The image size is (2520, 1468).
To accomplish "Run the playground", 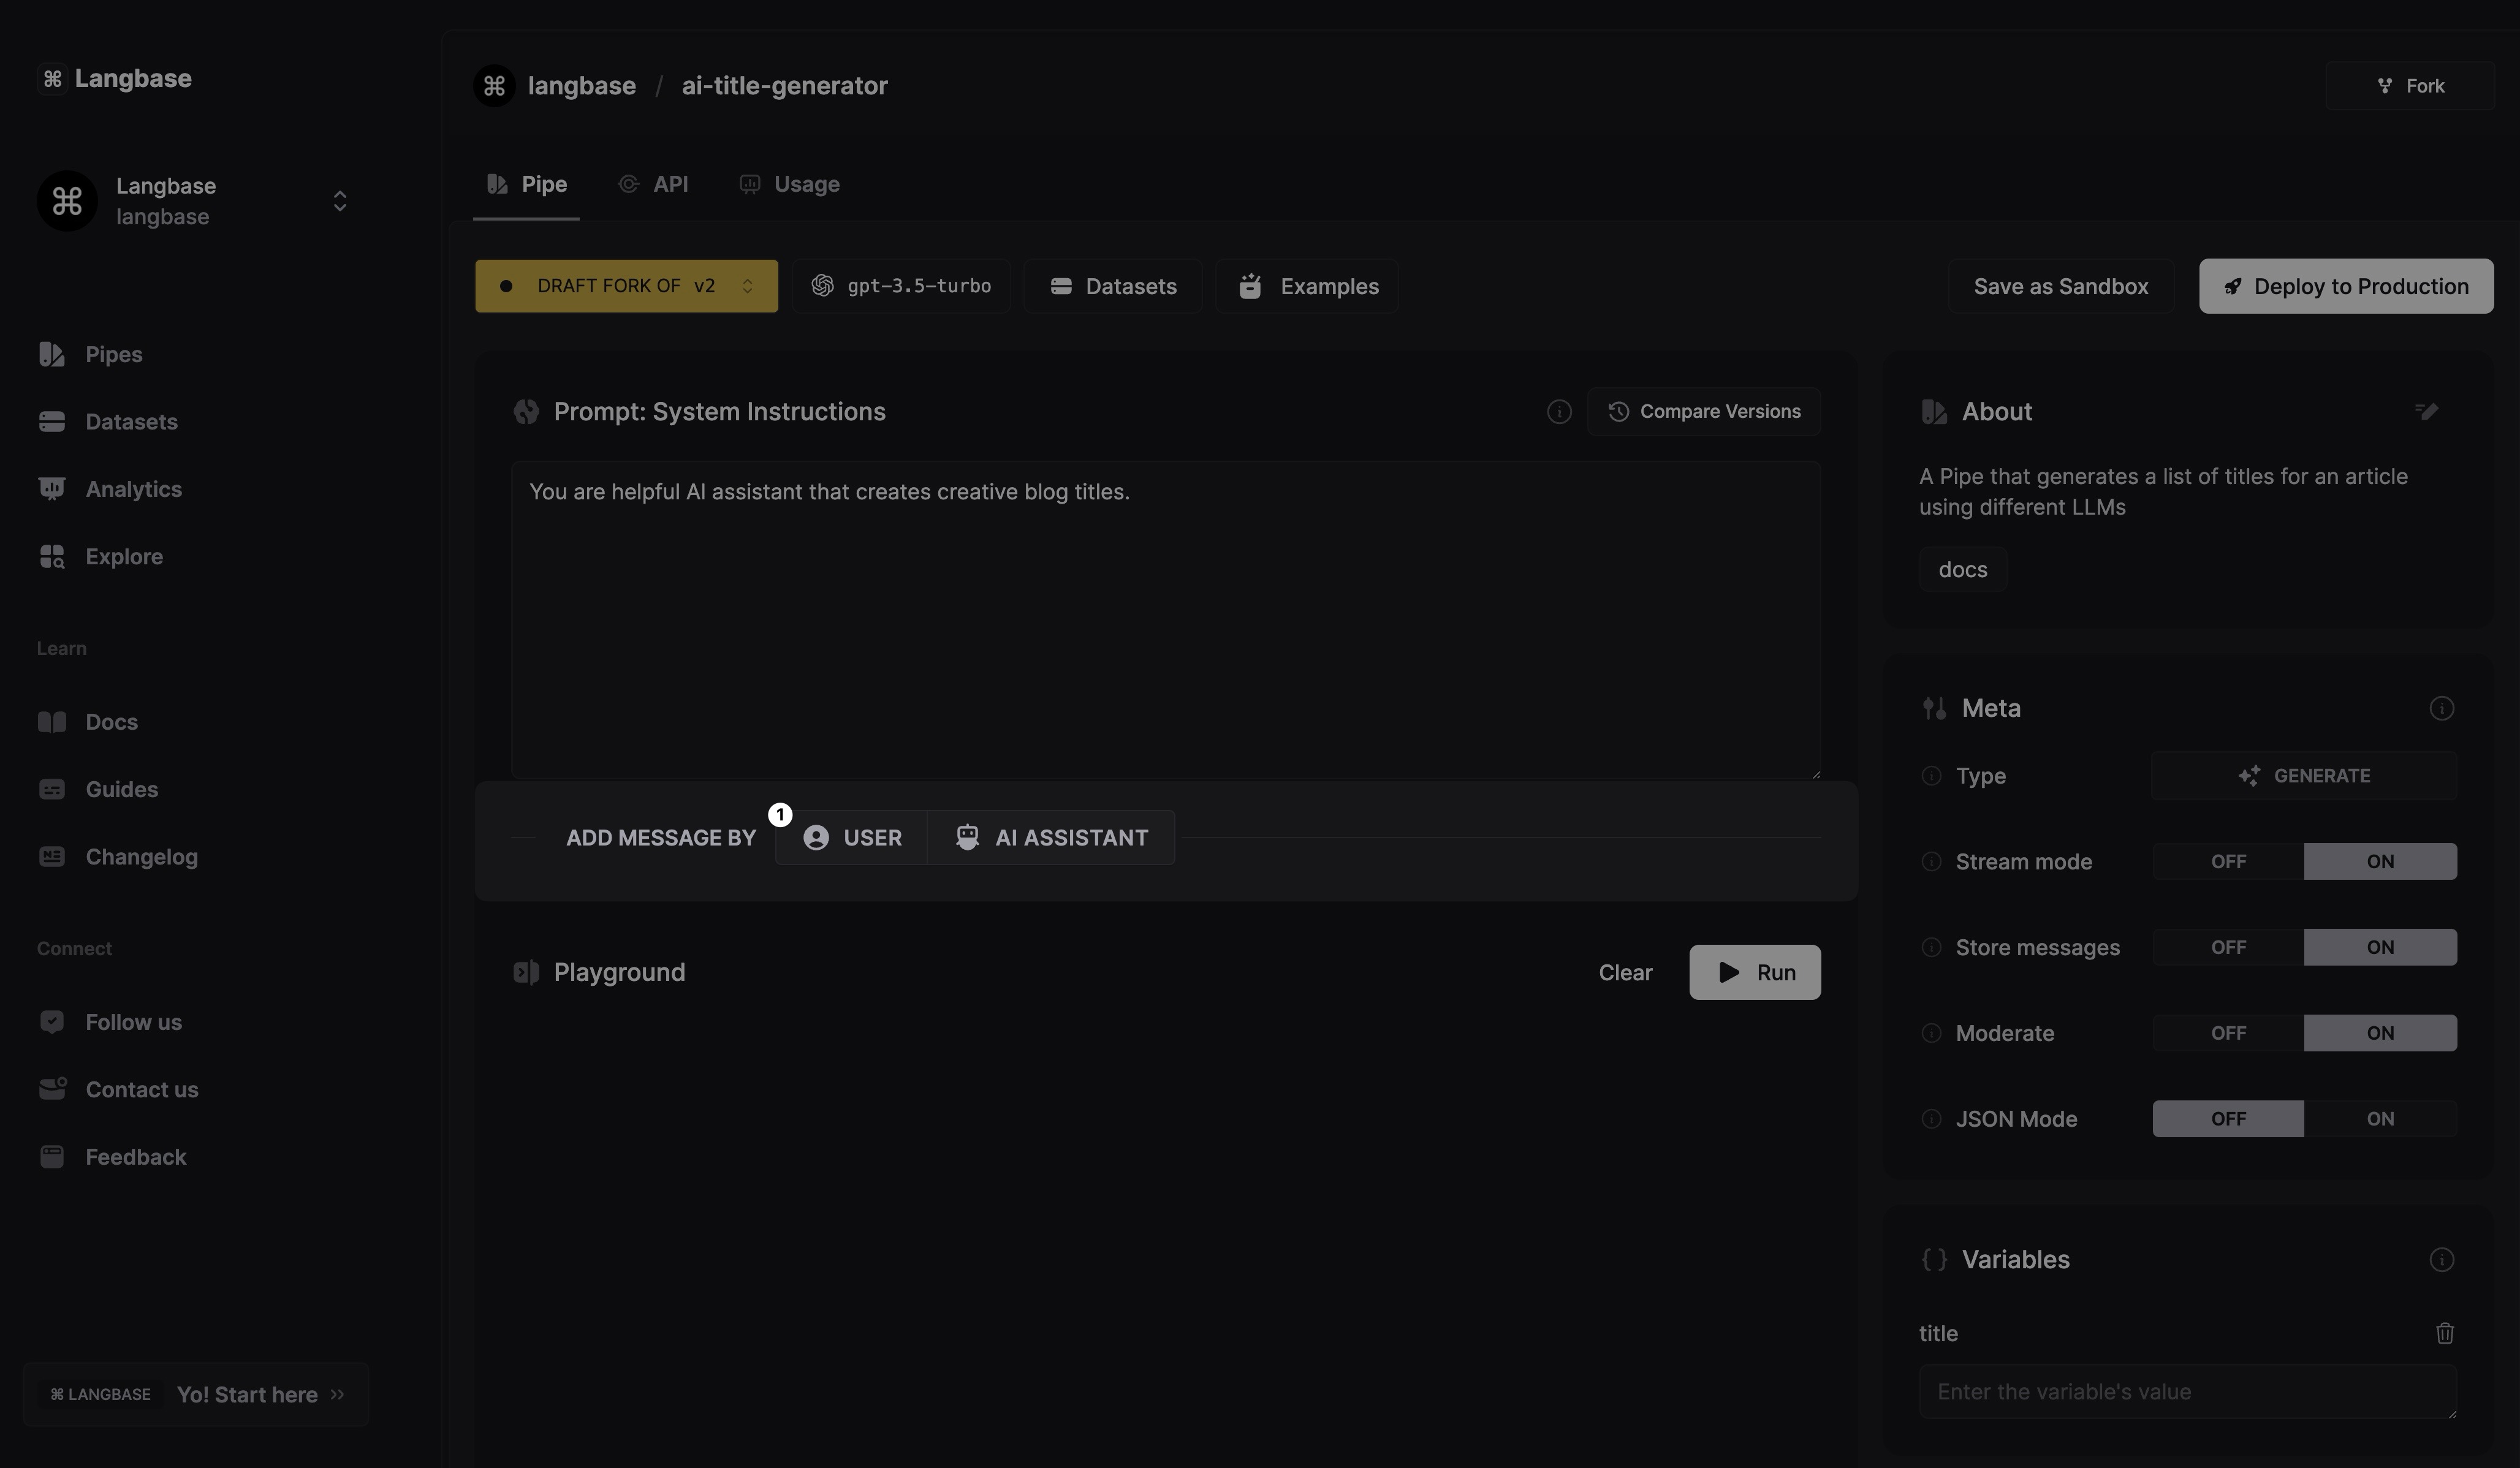I will click(1754, 972).
